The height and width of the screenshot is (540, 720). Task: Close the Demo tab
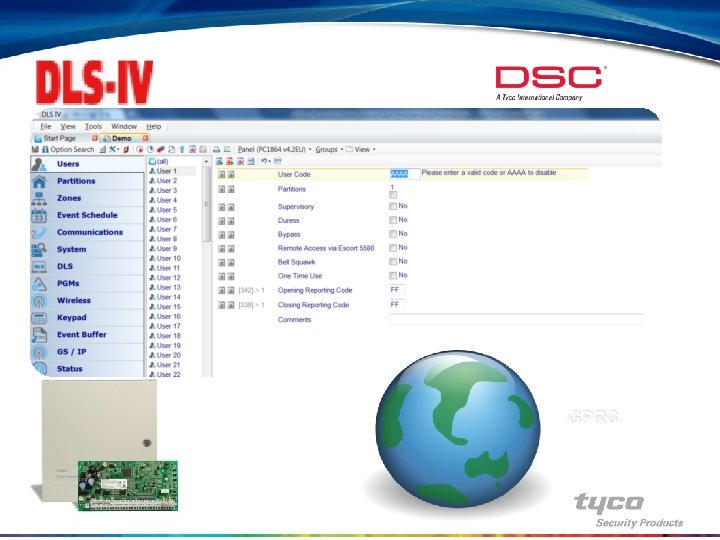[145, 138]
